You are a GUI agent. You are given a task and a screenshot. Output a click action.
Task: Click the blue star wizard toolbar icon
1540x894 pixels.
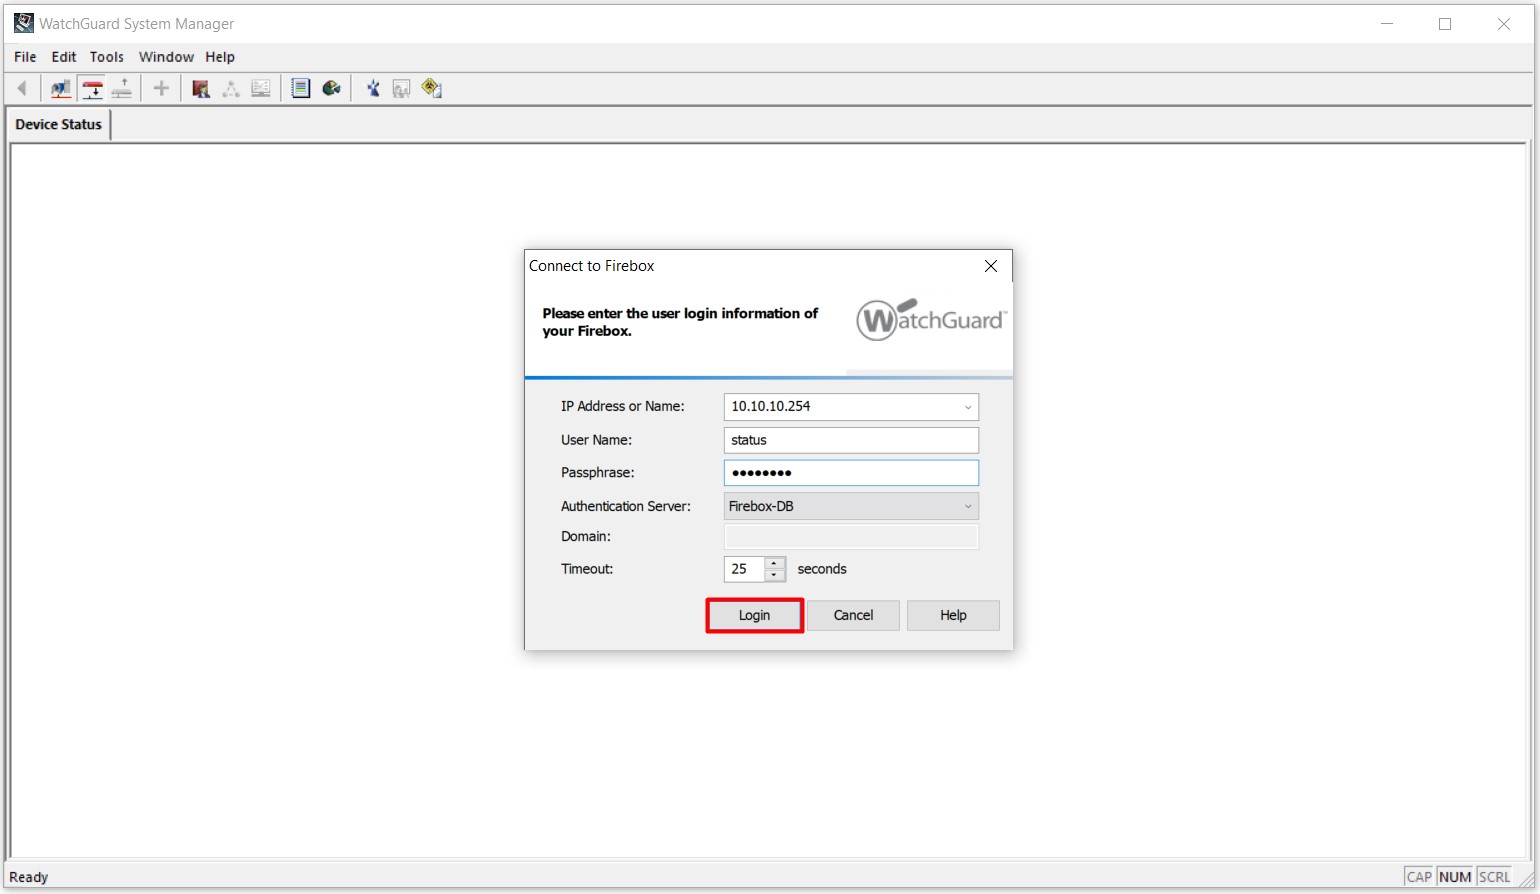click(x=373, y=89)
